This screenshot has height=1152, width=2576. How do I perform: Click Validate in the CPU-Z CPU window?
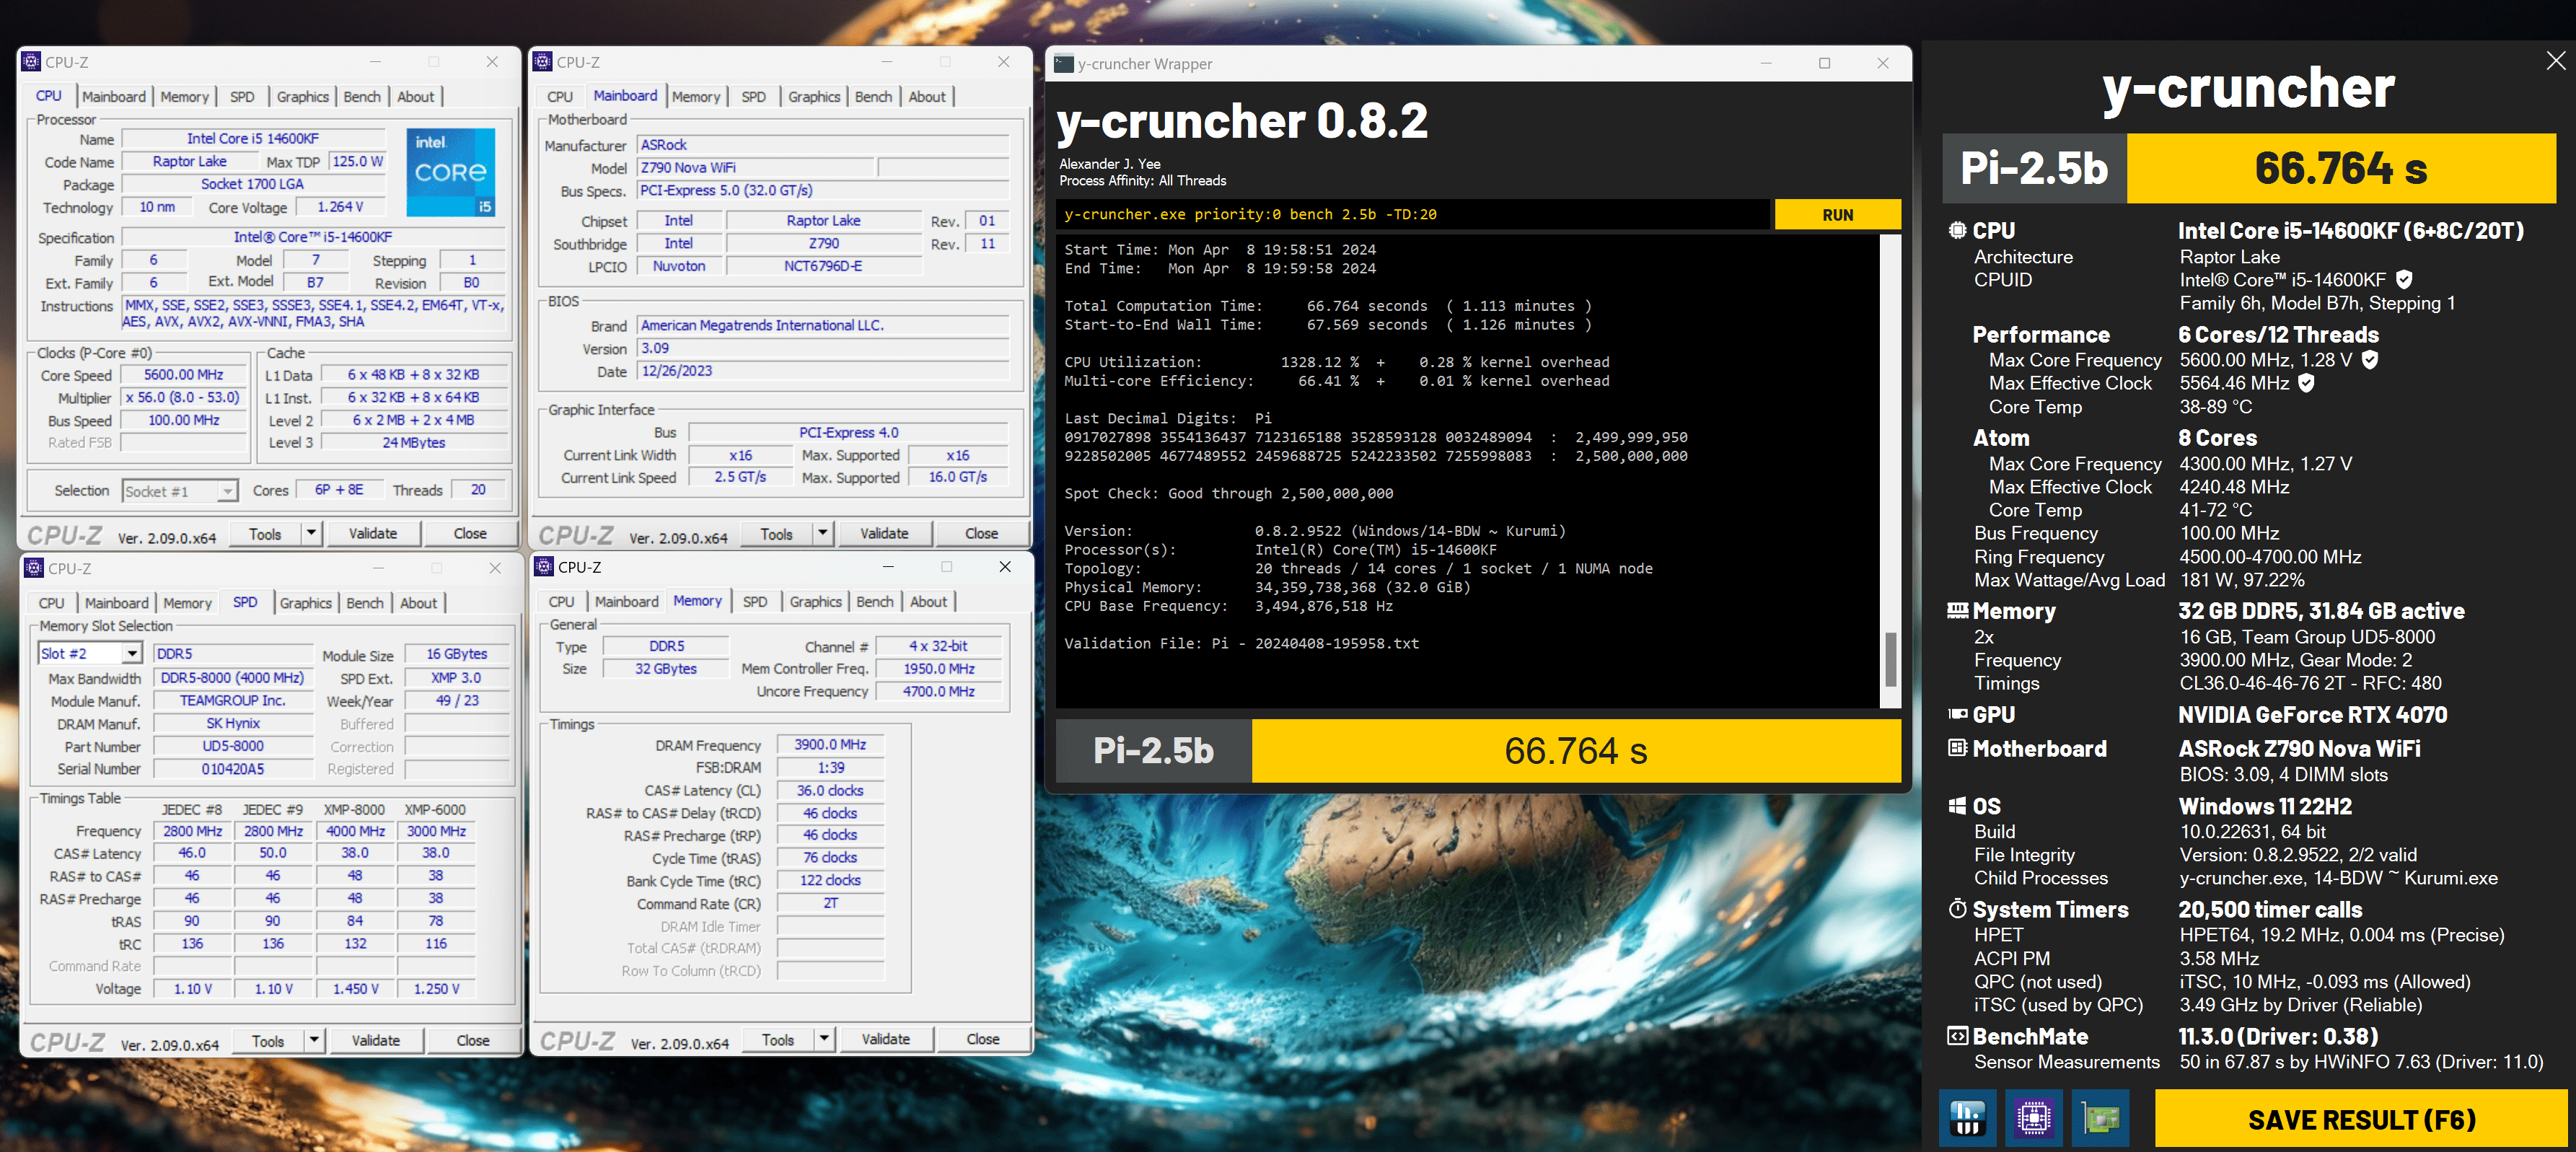373,533
